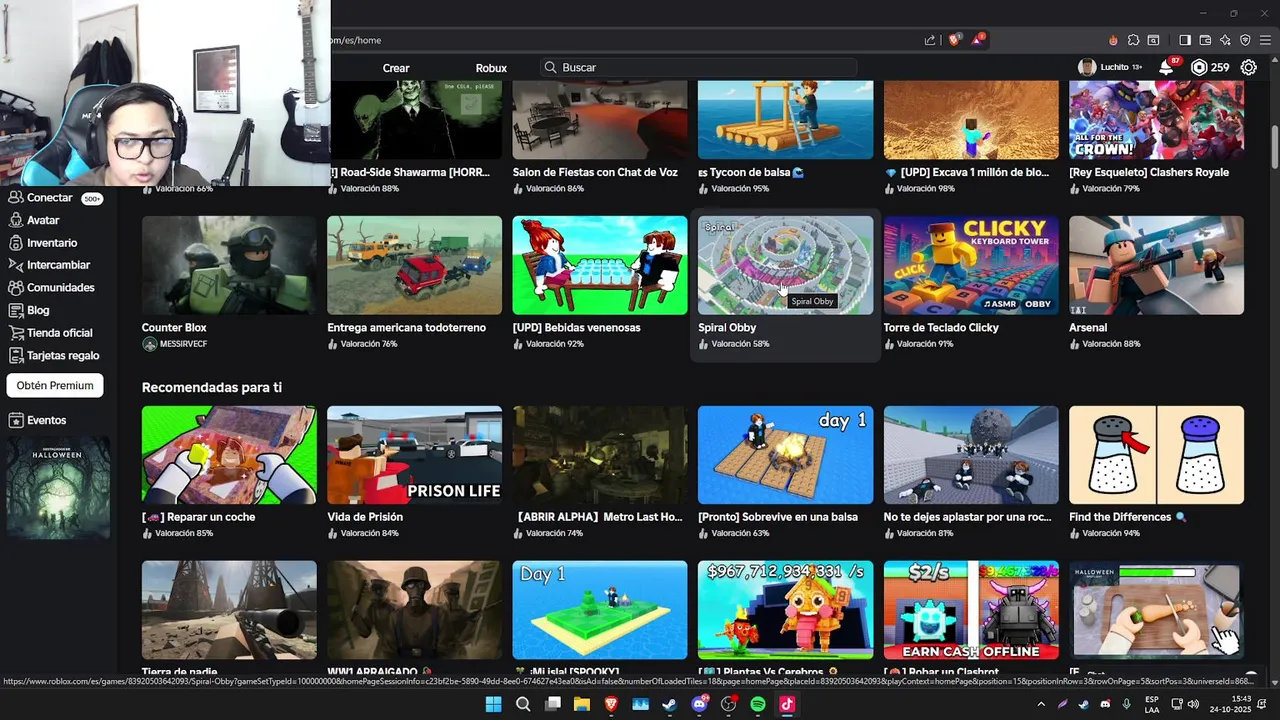The width and height of the screenshot is (1280, 720).
Task: Open the Metro Last Hope thumbnail
Action: click(600, 455)
